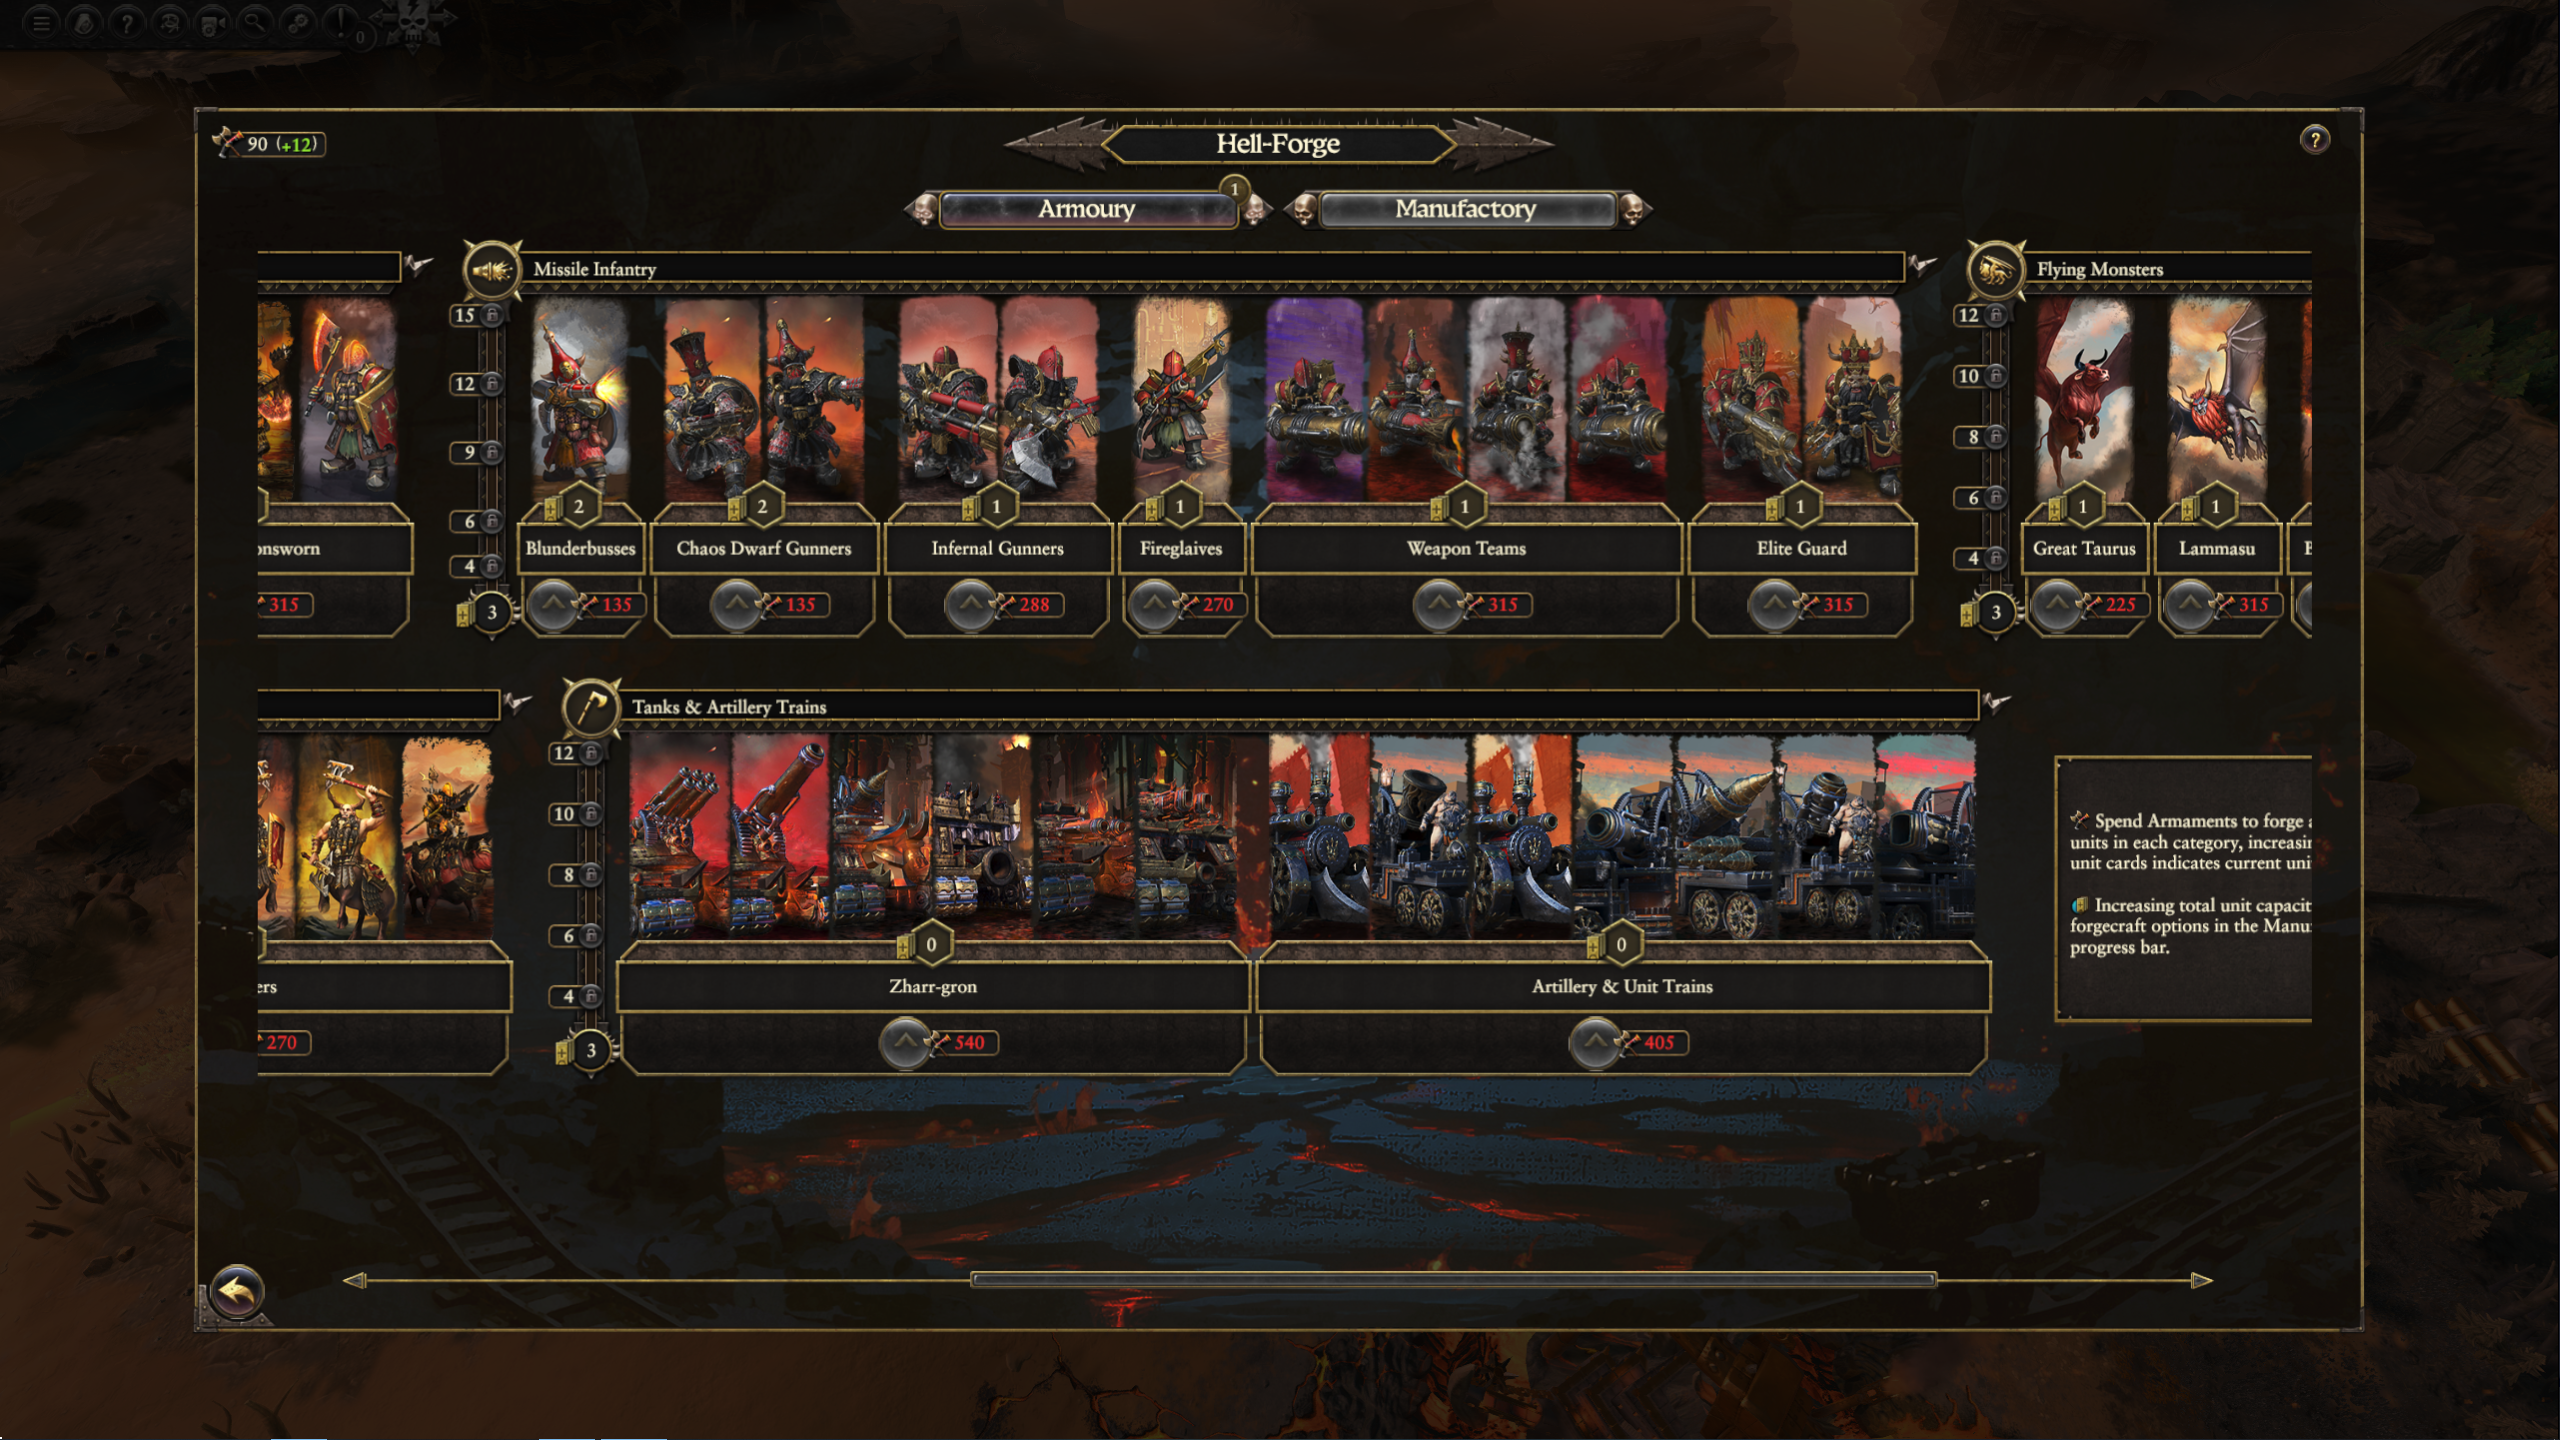Screen dimensions: 2560x1440
Task: Click the golden back arrow button
Action: tap(237, 1292)
